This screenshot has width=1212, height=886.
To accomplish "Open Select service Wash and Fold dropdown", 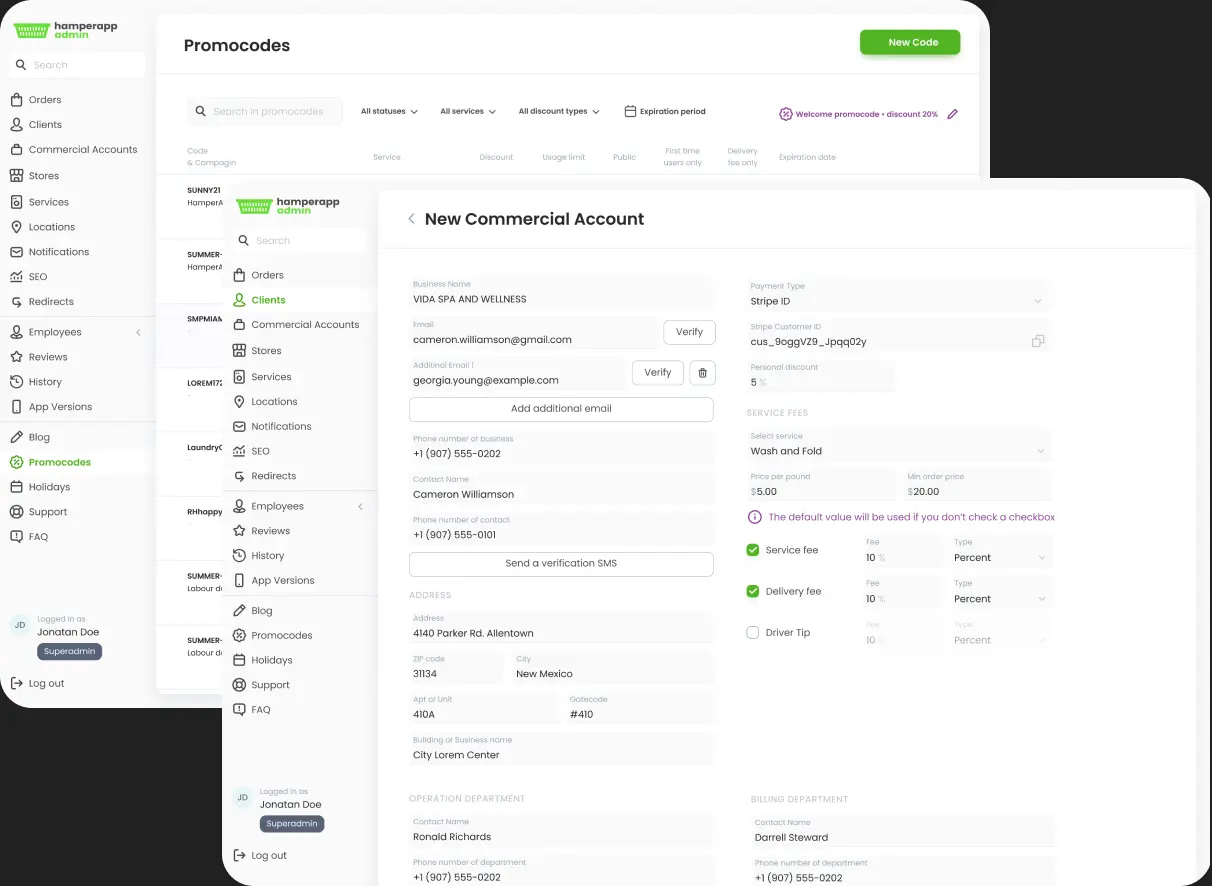I will pos(899,444).
